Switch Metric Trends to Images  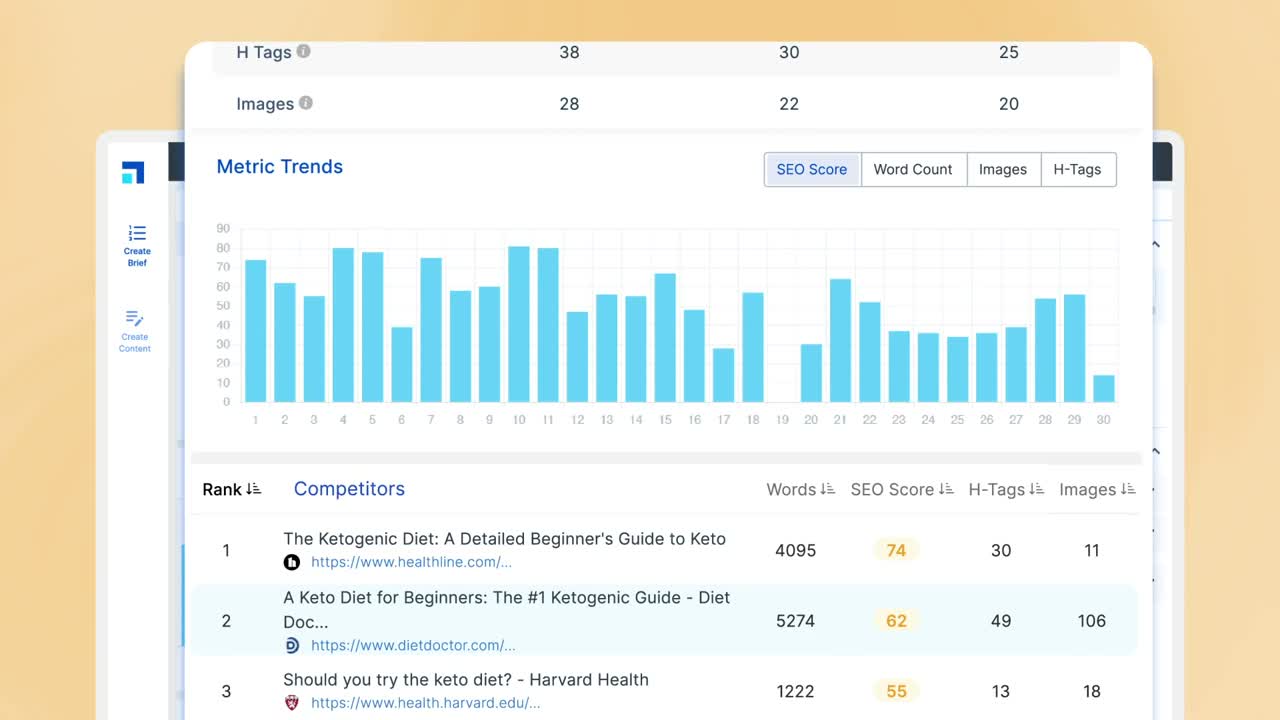(x=1003, y=169)
